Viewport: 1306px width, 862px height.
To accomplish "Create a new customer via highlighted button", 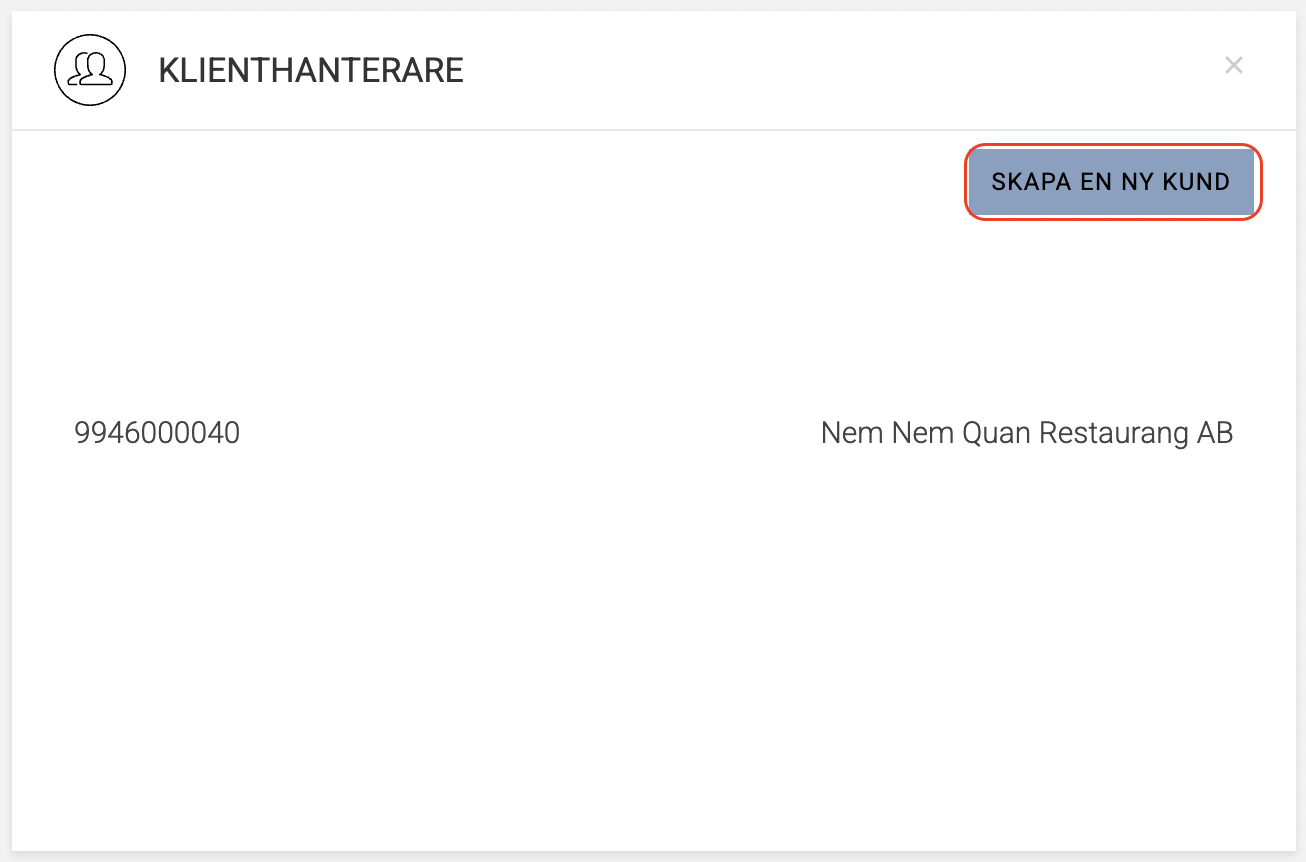I will click(1110, 182).
